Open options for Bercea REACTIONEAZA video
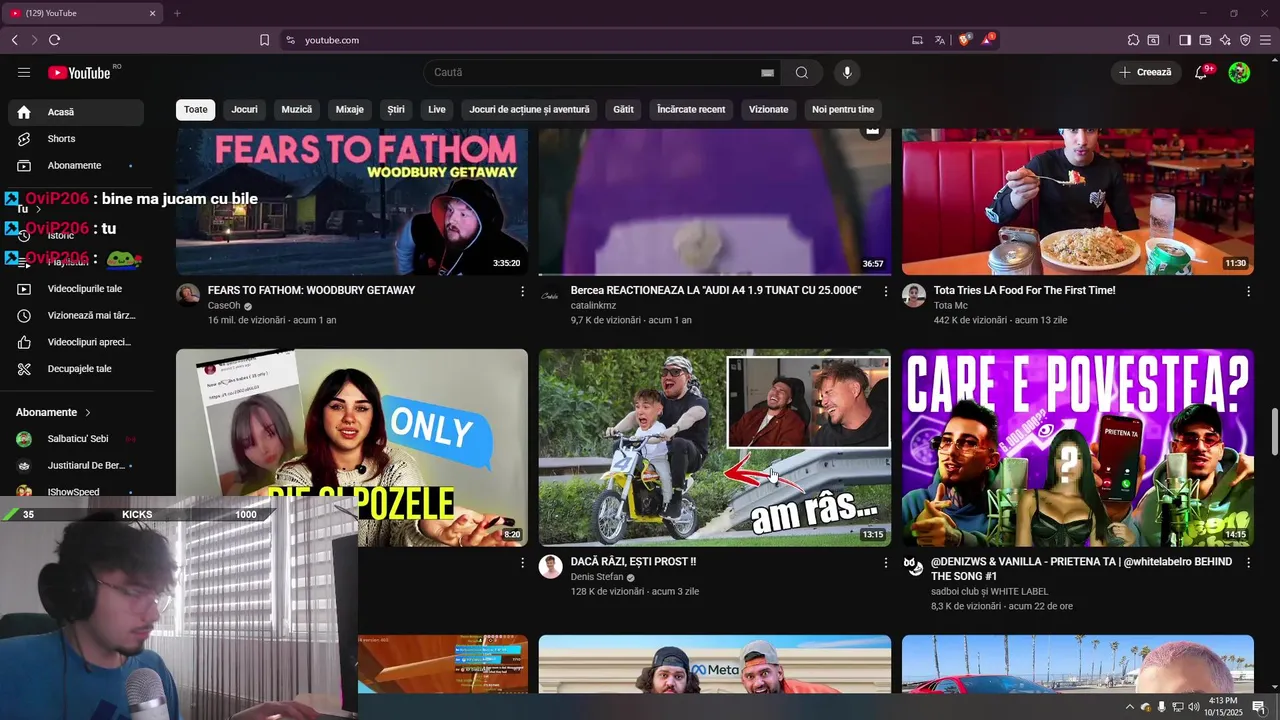 point(885,291)
